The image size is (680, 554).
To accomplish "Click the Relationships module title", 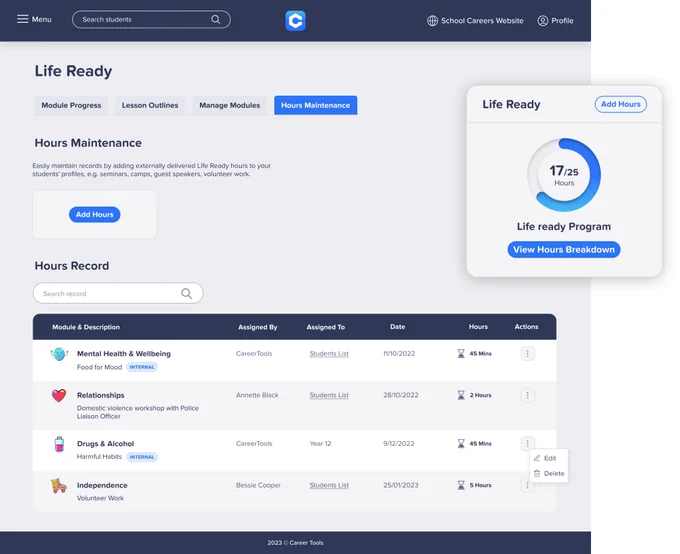I will [x=101, y=395].
